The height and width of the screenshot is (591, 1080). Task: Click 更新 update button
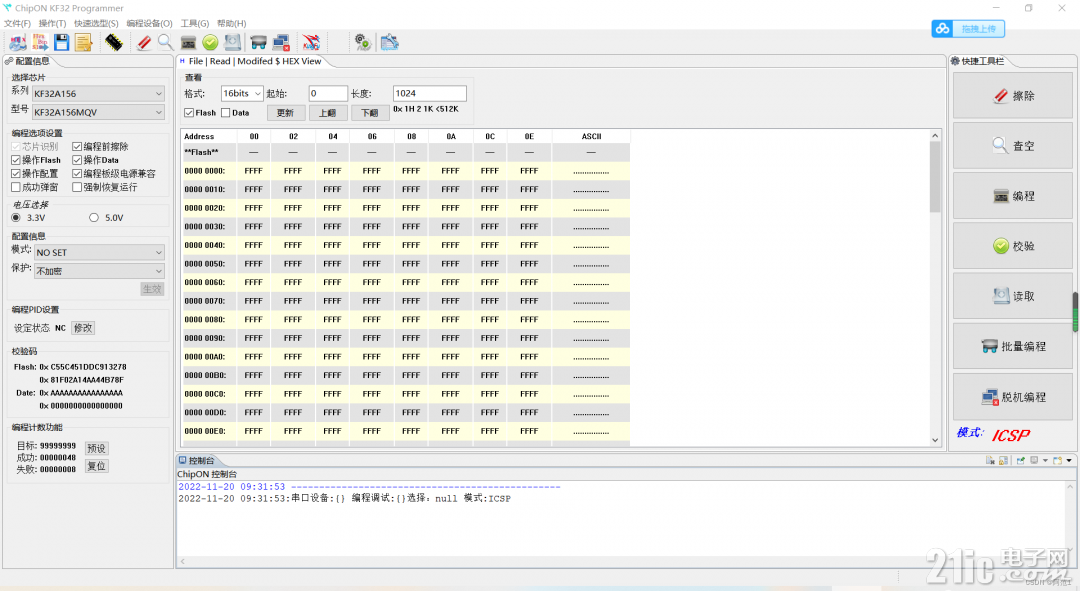[x=285, y=113]
